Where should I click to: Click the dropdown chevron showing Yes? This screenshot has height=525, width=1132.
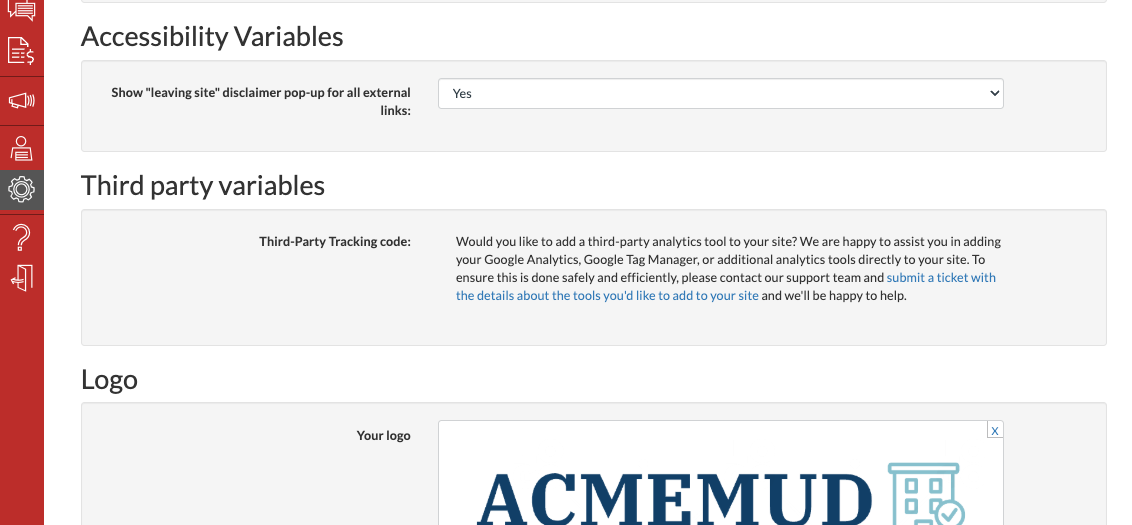[x=994, y=93]
